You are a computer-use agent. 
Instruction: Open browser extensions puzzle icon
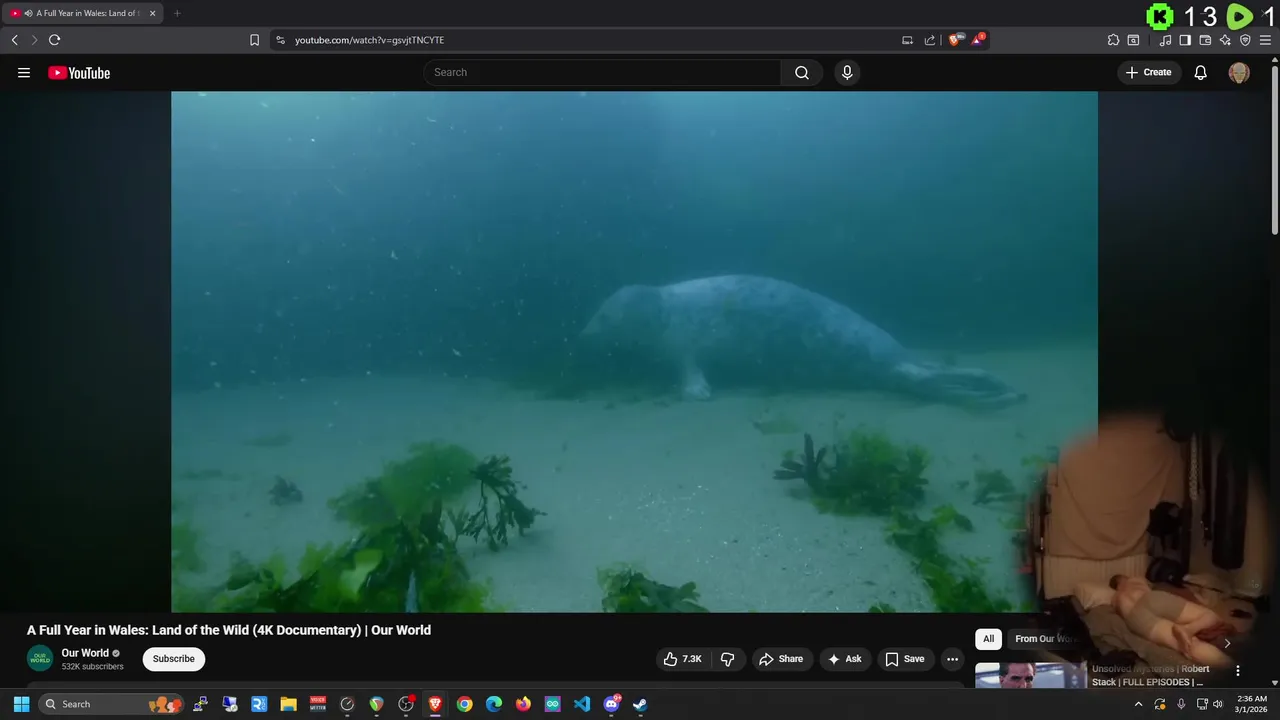1113,40
